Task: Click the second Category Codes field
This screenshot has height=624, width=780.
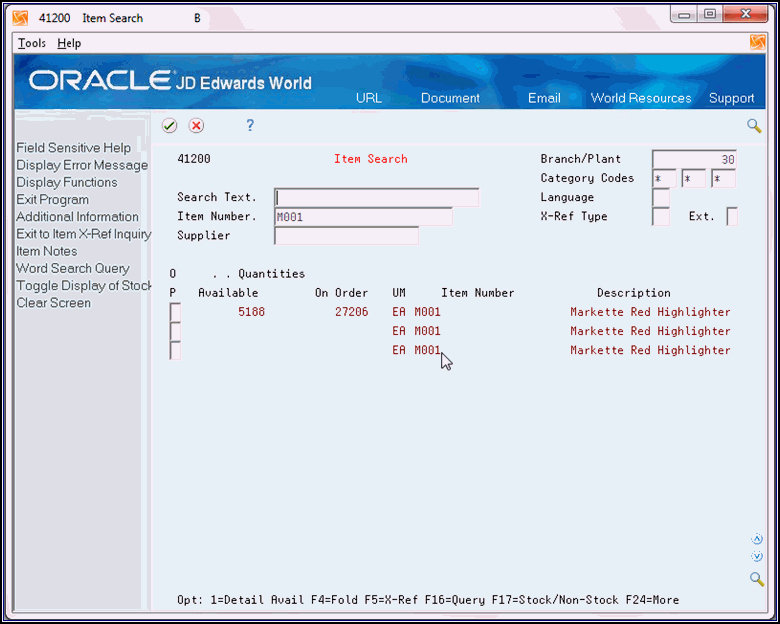Action: tap(693, 178)
